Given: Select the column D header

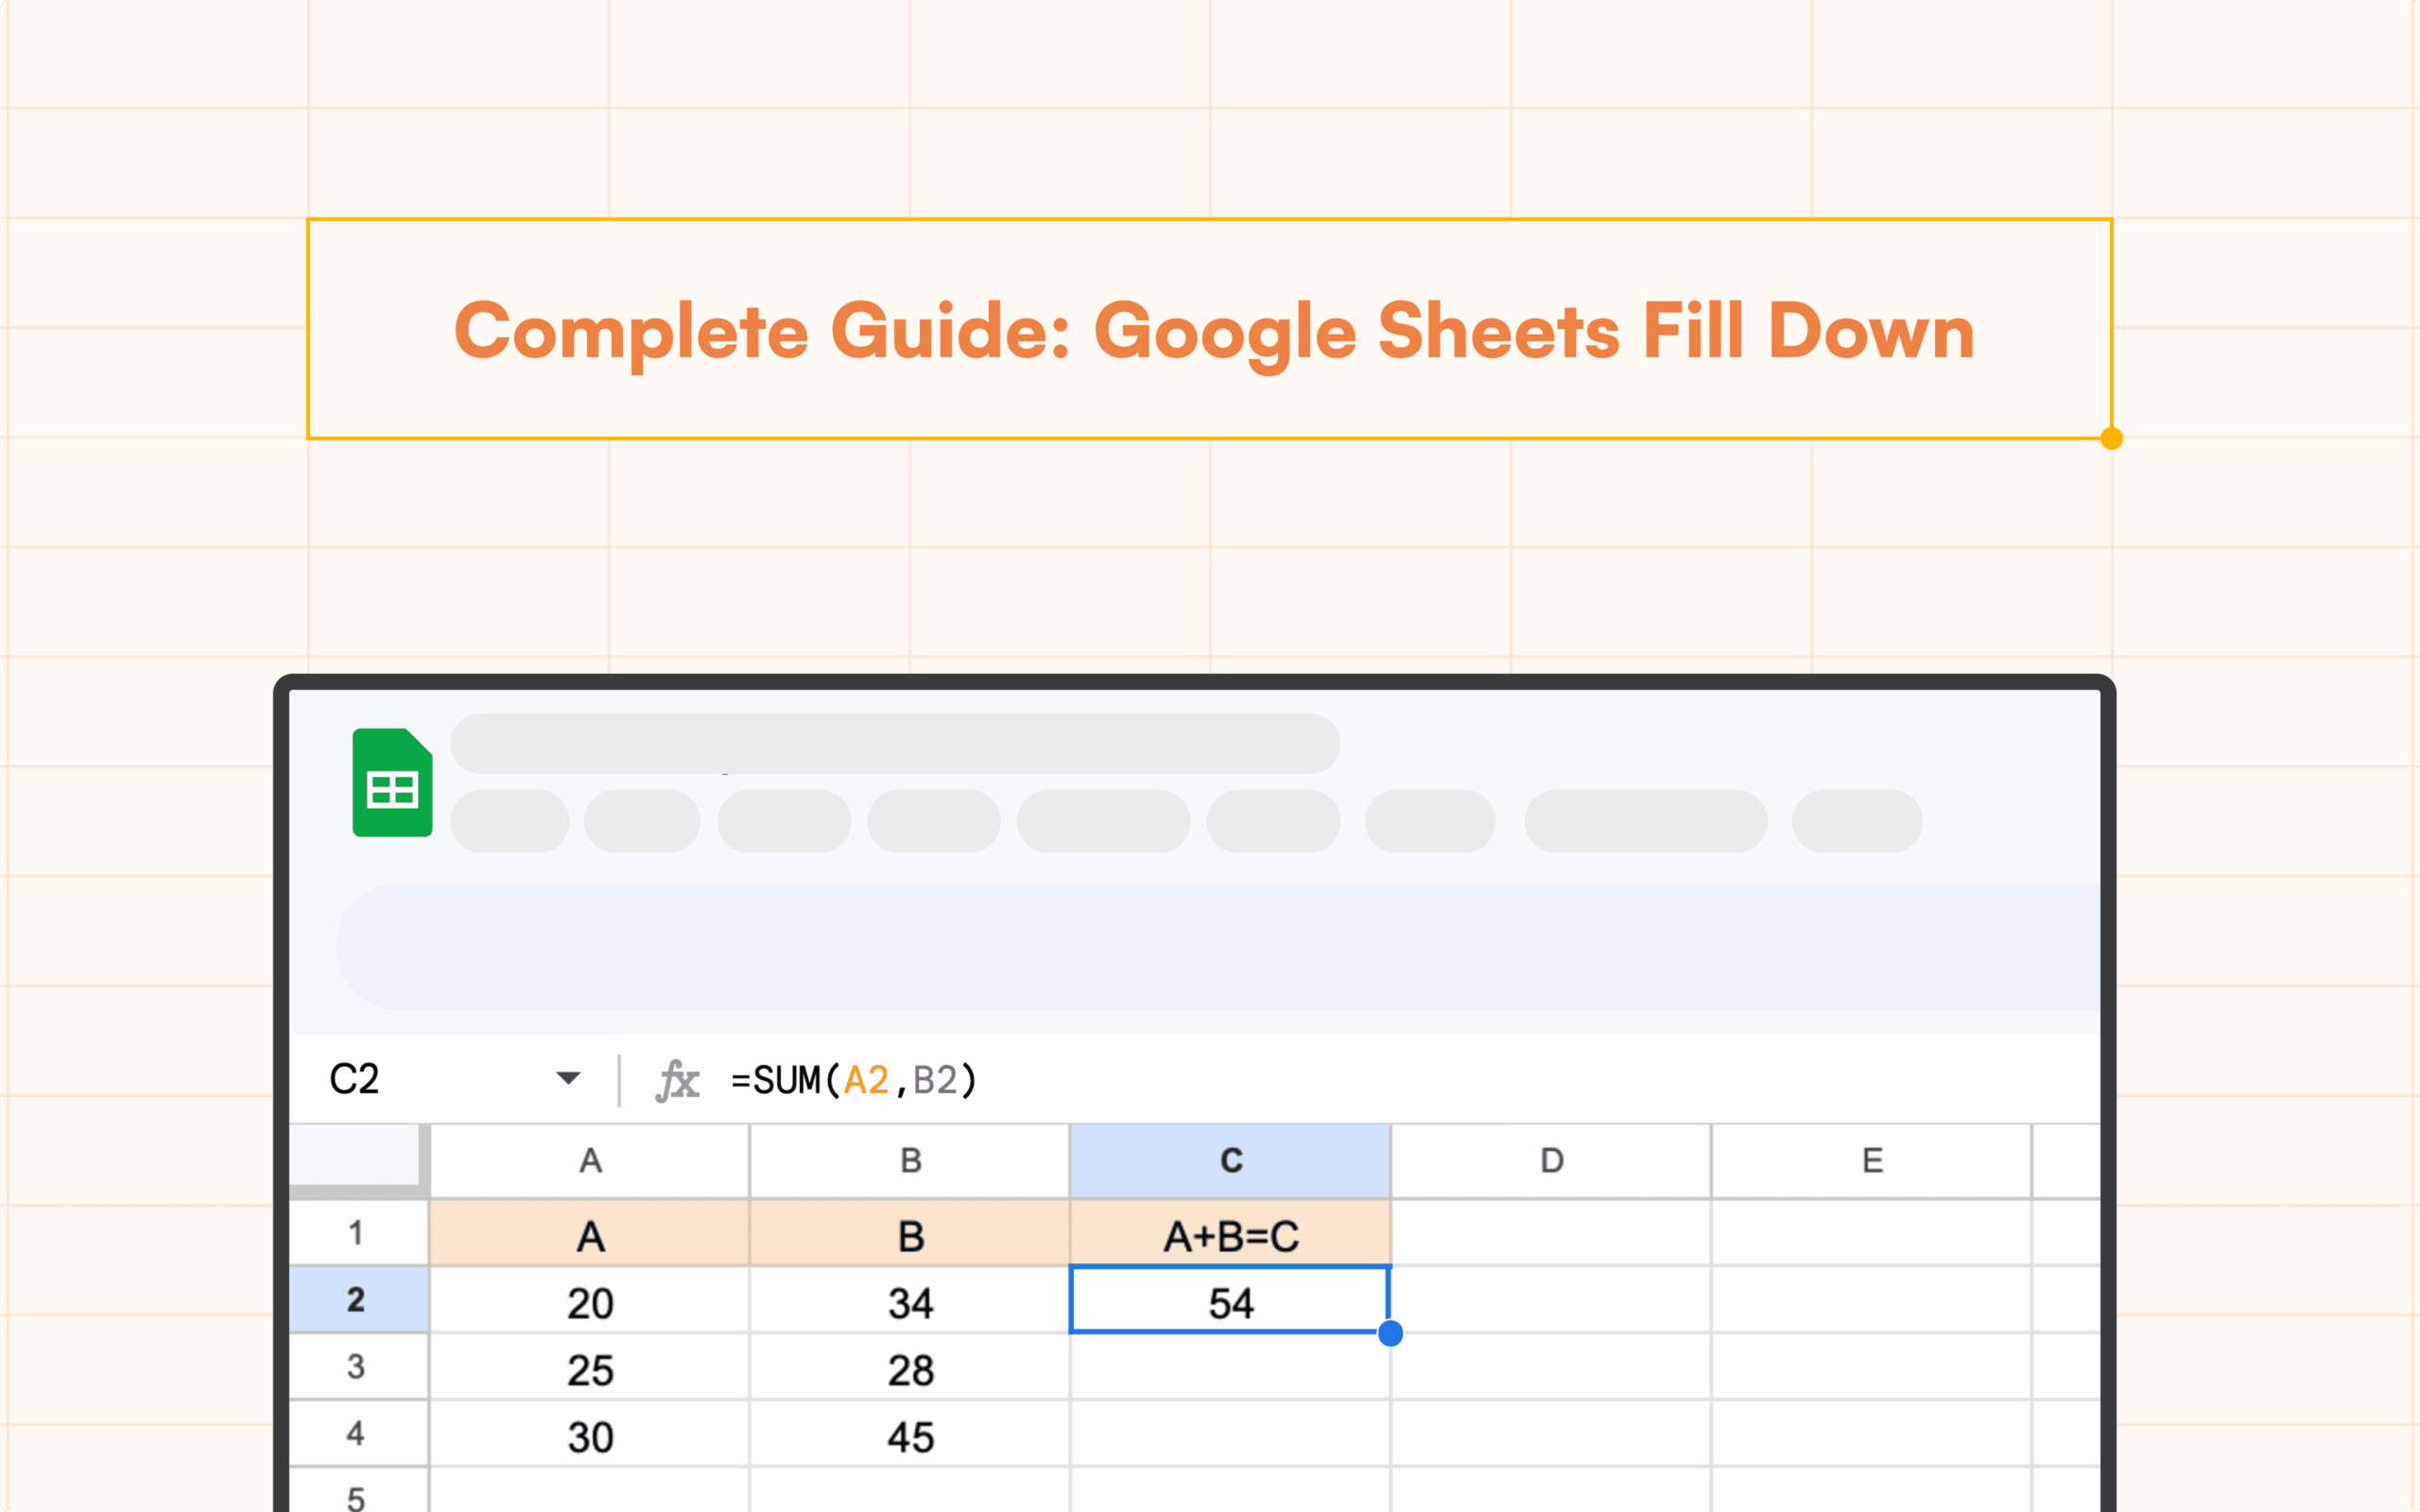Looking at the screenshot, I should coord(1551,1161).
